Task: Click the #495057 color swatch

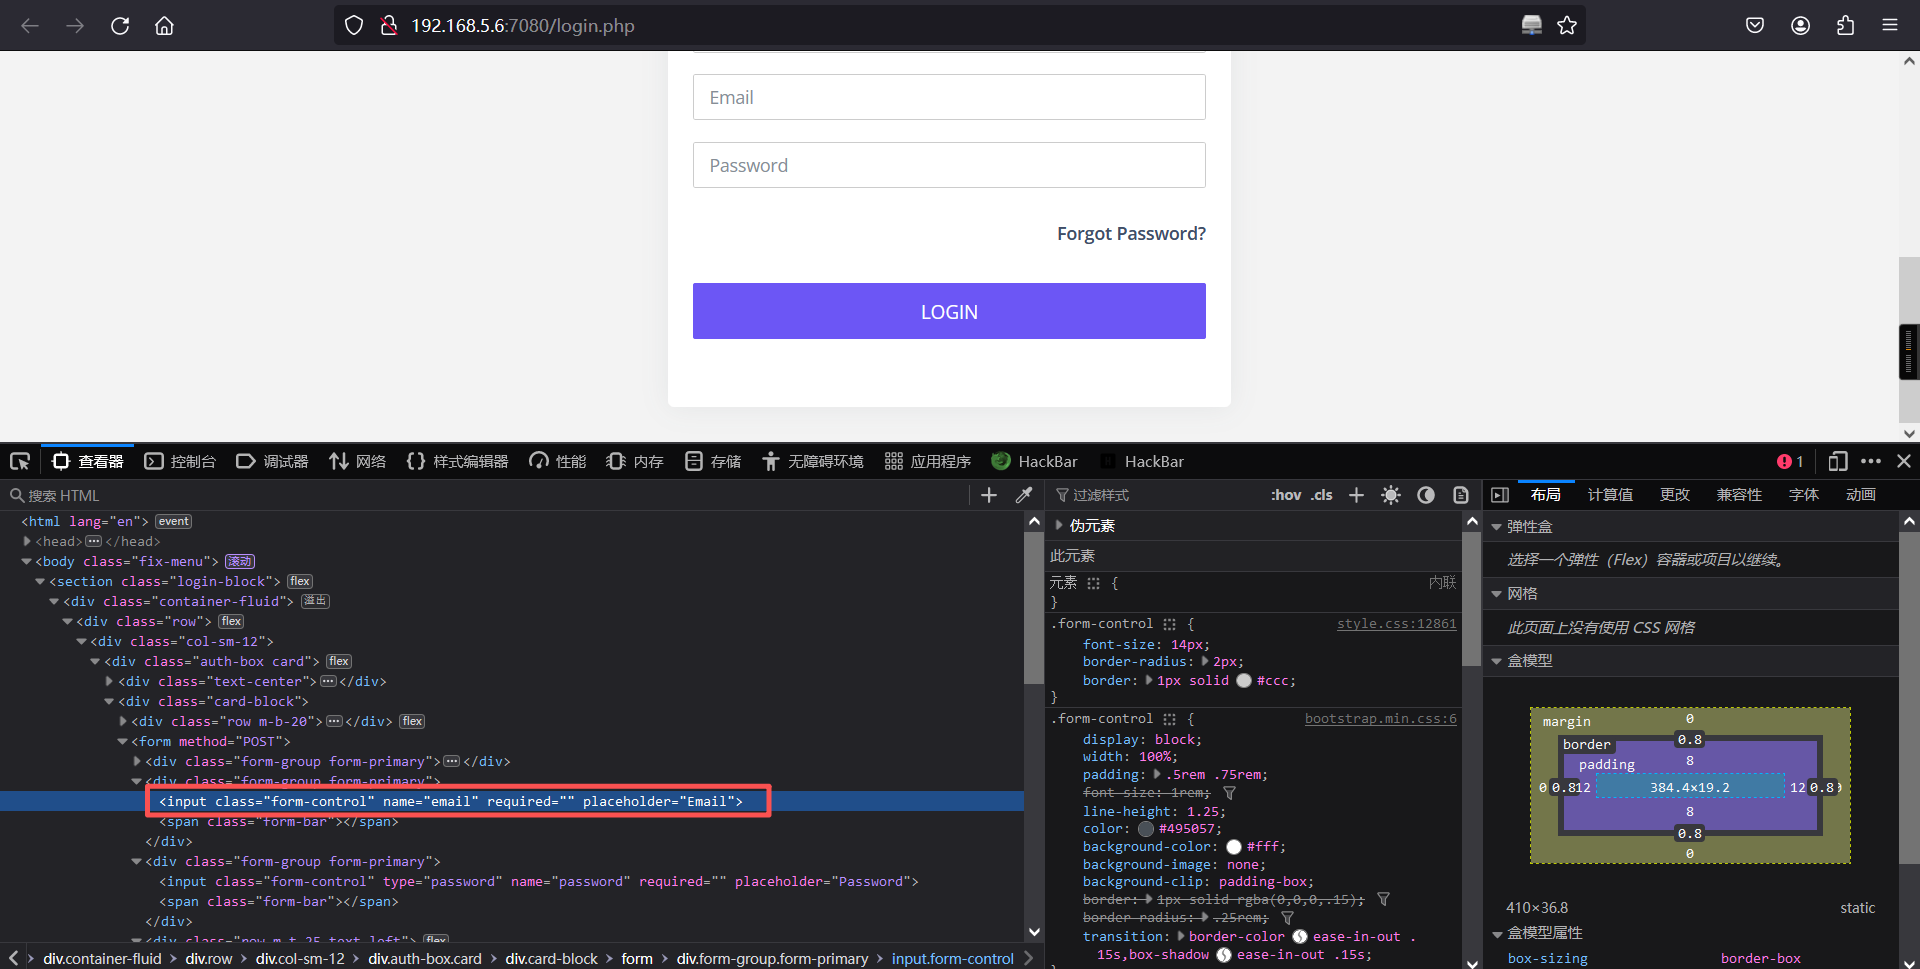Action: (x=1146, y=828)
